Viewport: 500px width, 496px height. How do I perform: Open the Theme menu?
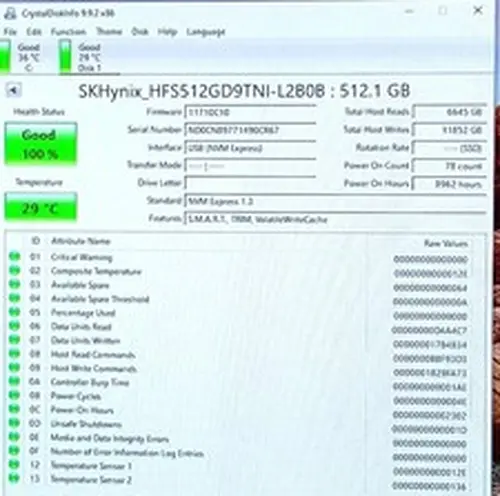pos(109,32)
